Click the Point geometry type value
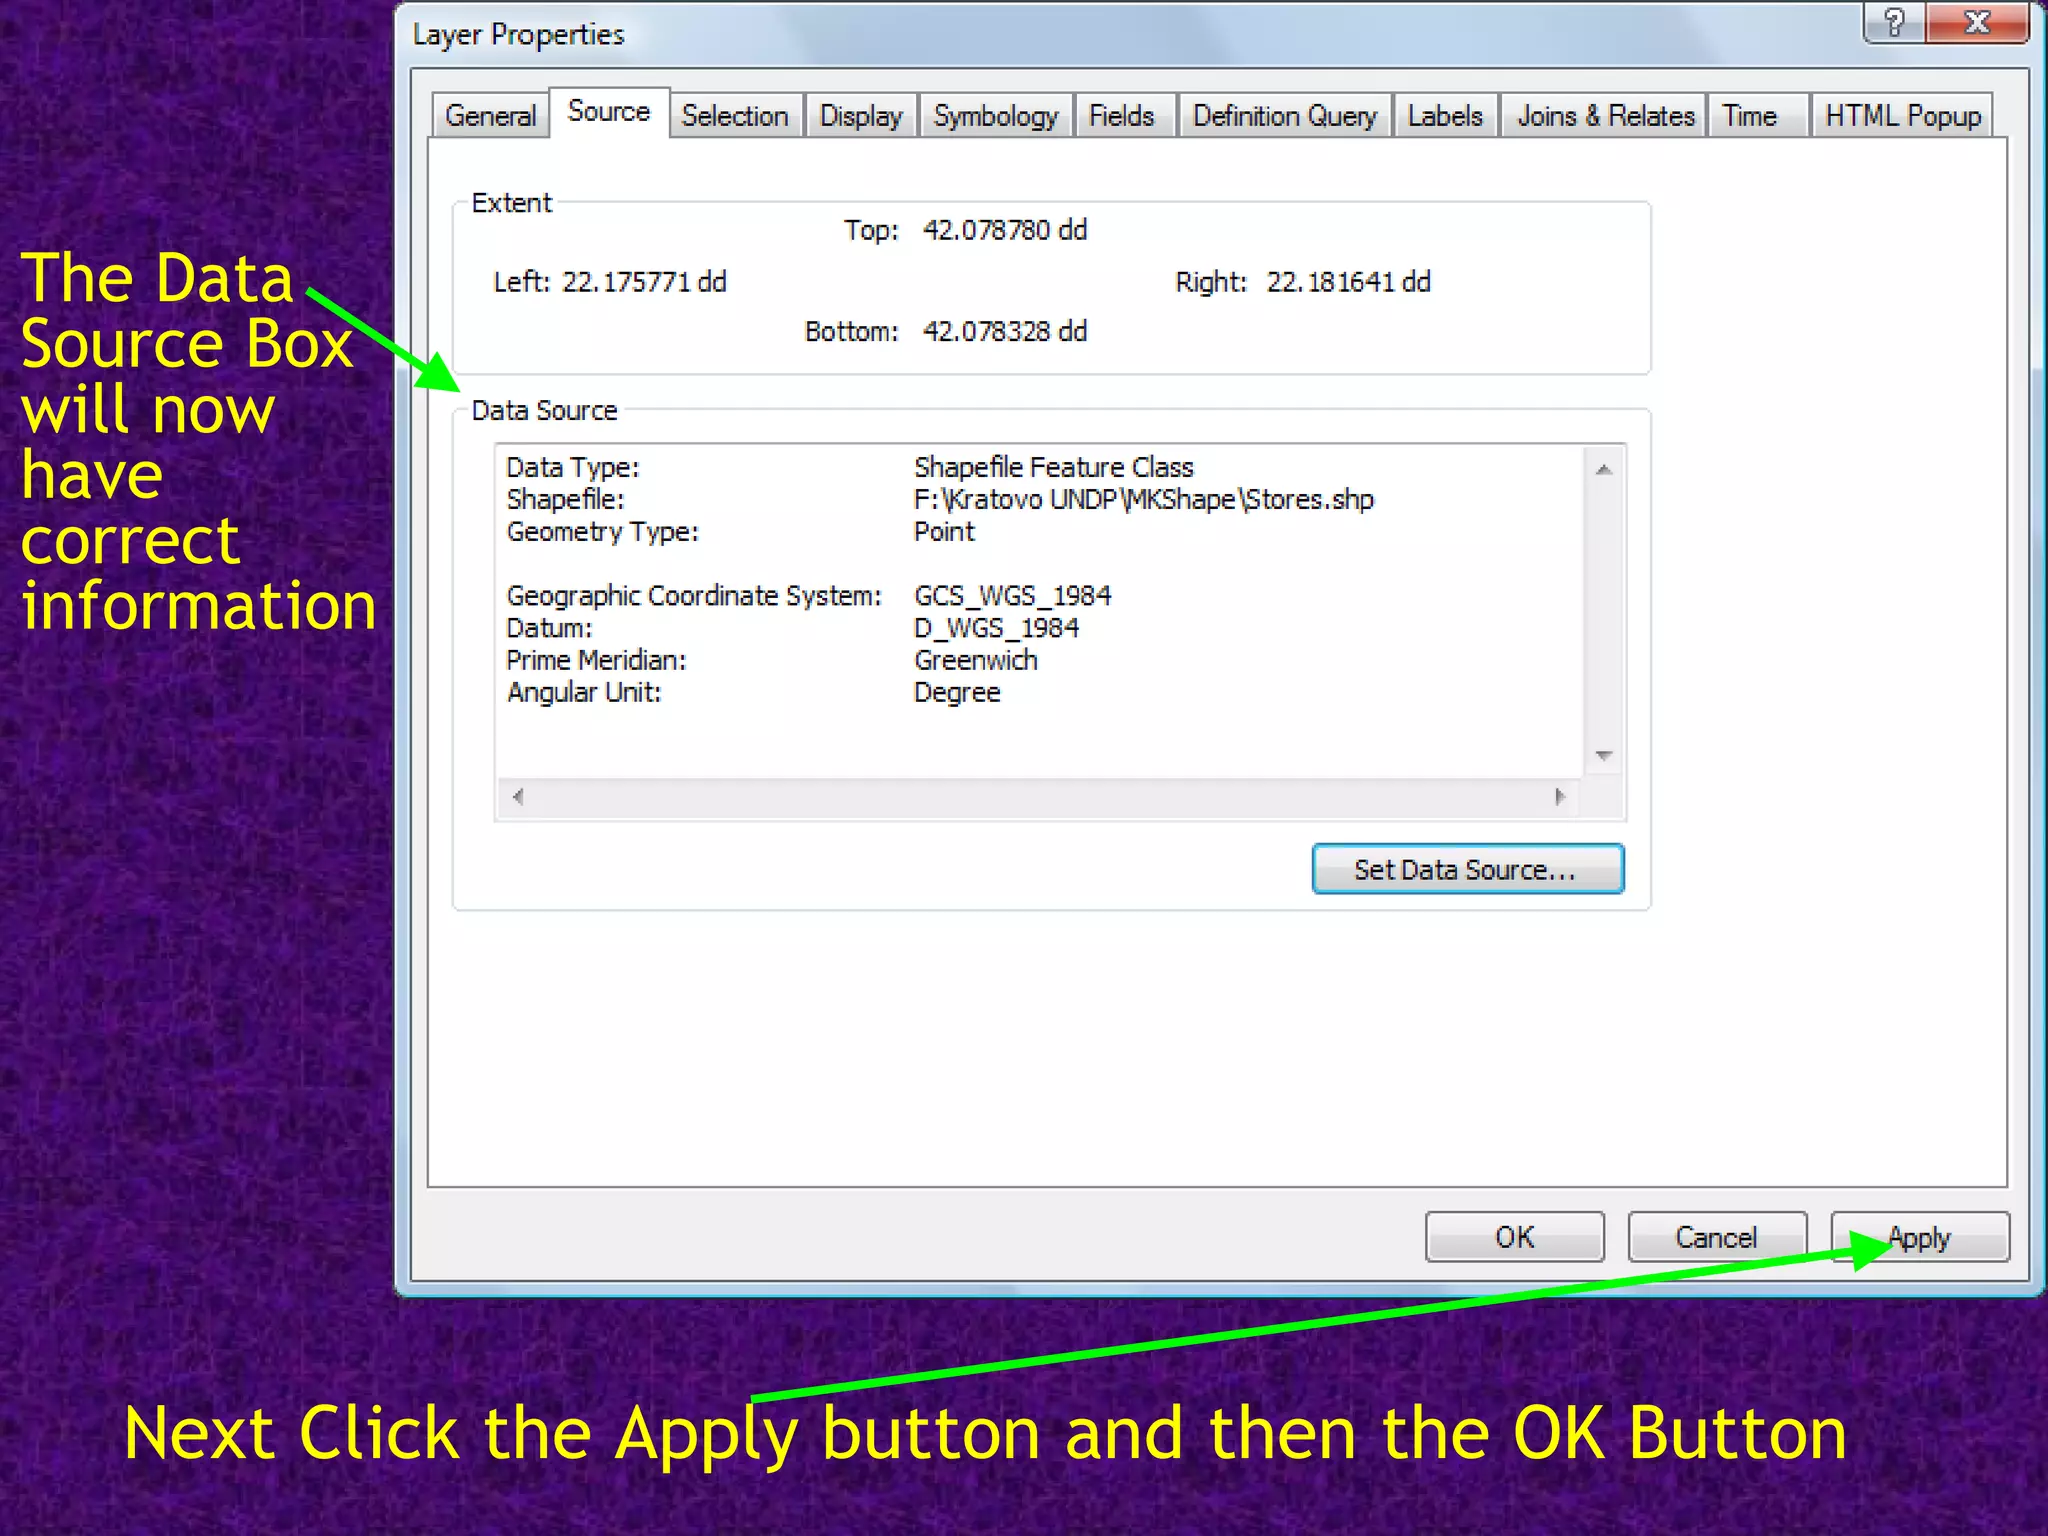This screenshot has width=2048, height=1536. (944, 531)
